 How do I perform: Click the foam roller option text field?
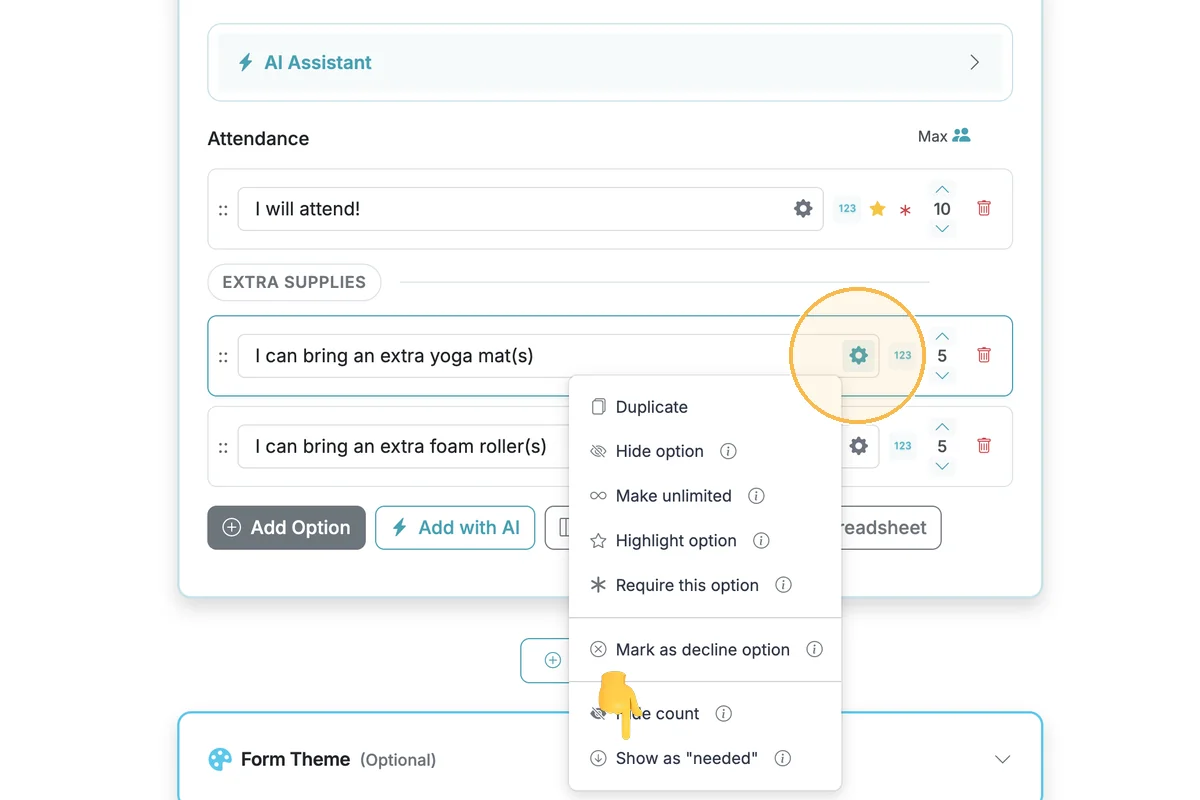pyautogui.click(x=400, y=446)
